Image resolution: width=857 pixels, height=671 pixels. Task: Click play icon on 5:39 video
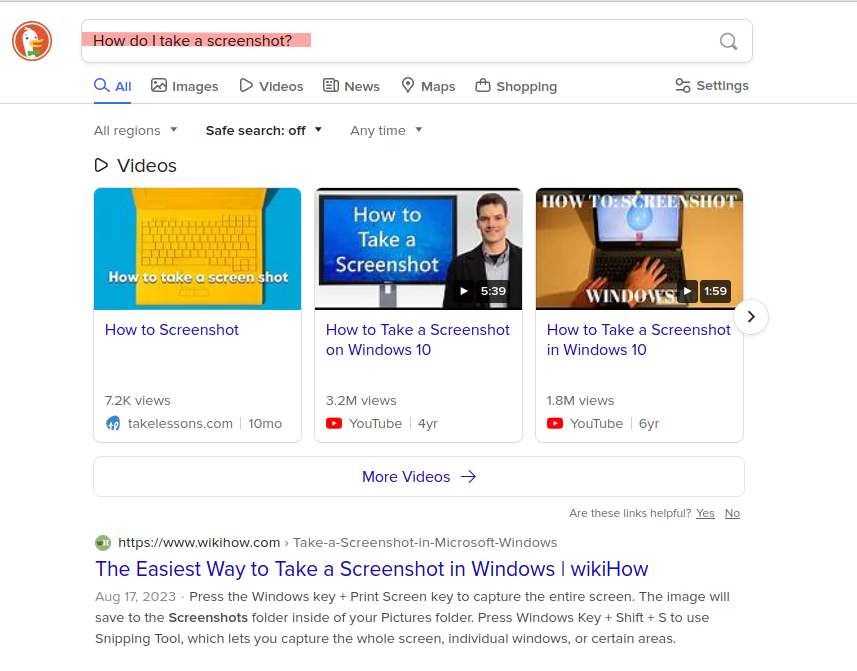[x=464, y=291]
